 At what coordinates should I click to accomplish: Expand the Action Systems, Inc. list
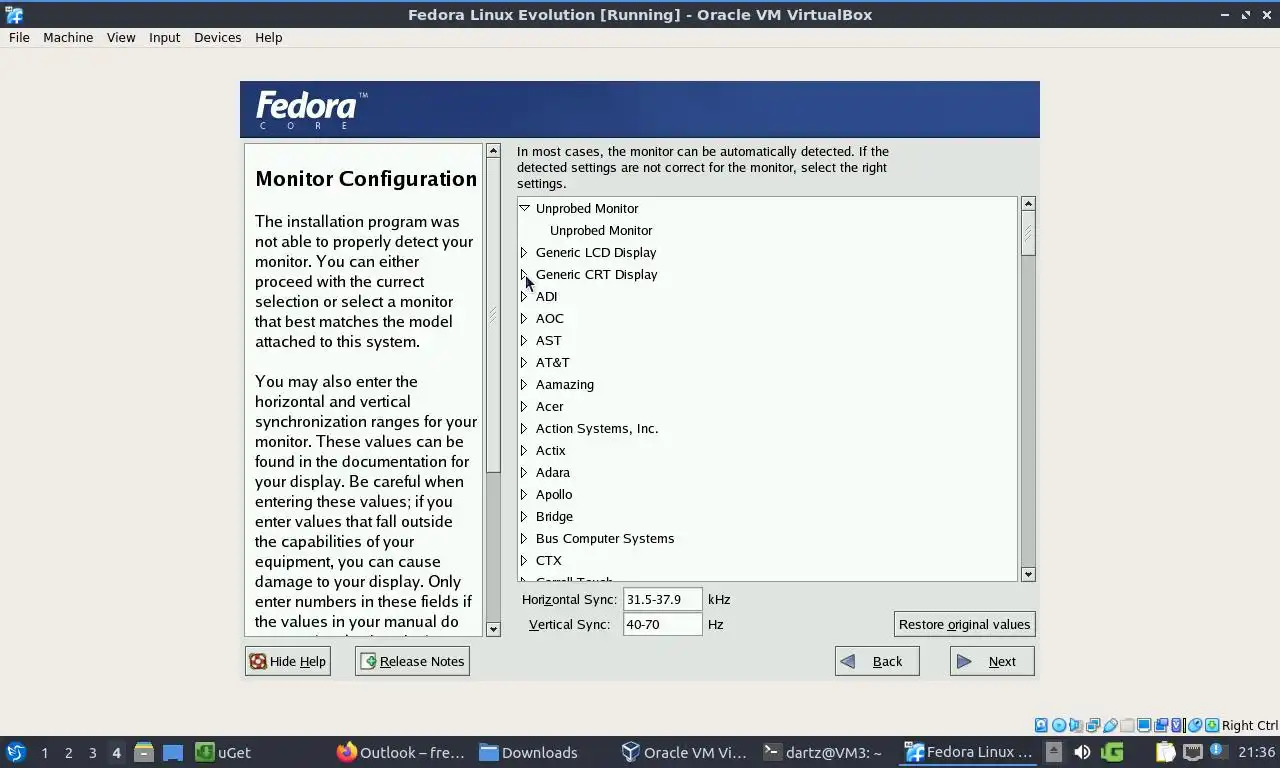(524, 428)
